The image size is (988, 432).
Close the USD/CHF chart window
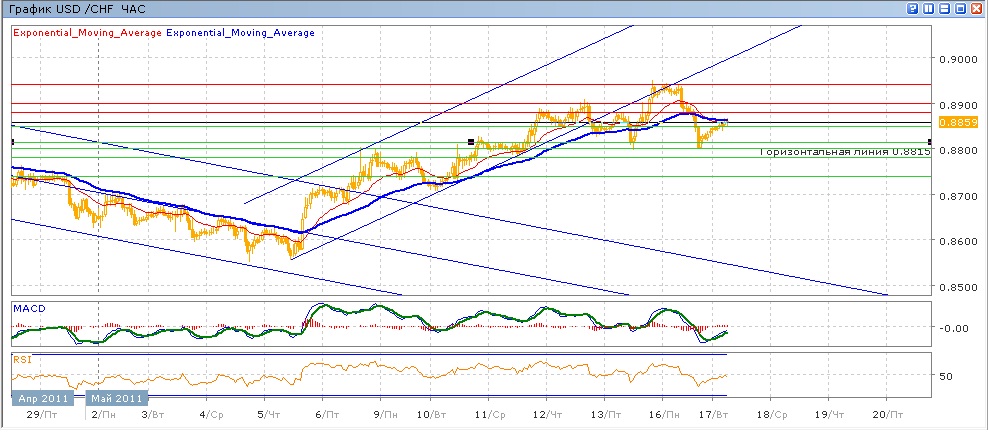tap(977, 8)
